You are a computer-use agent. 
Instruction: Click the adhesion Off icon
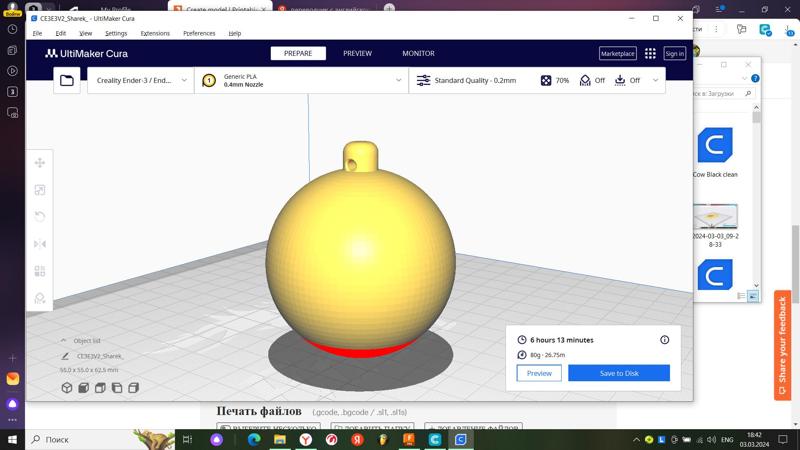point(620,80)
